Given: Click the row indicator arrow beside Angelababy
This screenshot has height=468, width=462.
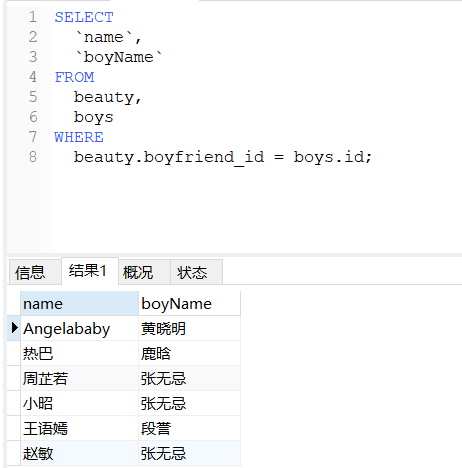Looking at the screenshot, I should [x=14, y=328].
